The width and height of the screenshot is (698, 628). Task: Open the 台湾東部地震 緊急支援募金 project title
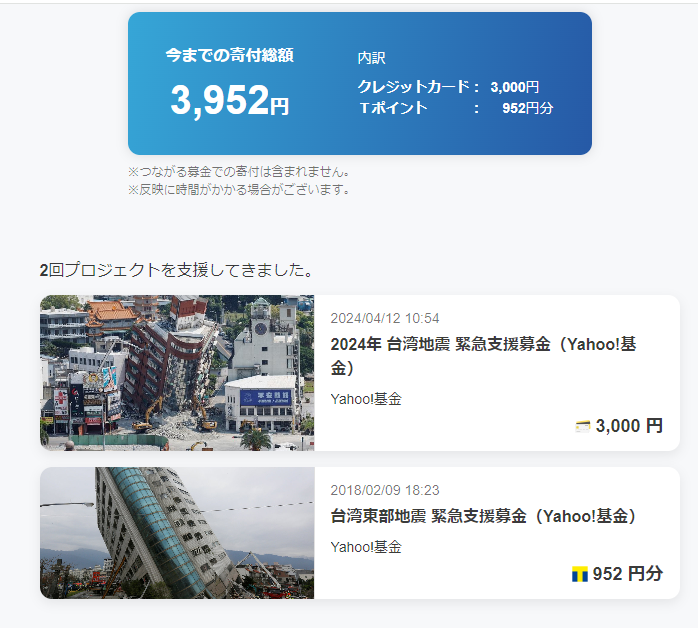[x=483, y=516]
